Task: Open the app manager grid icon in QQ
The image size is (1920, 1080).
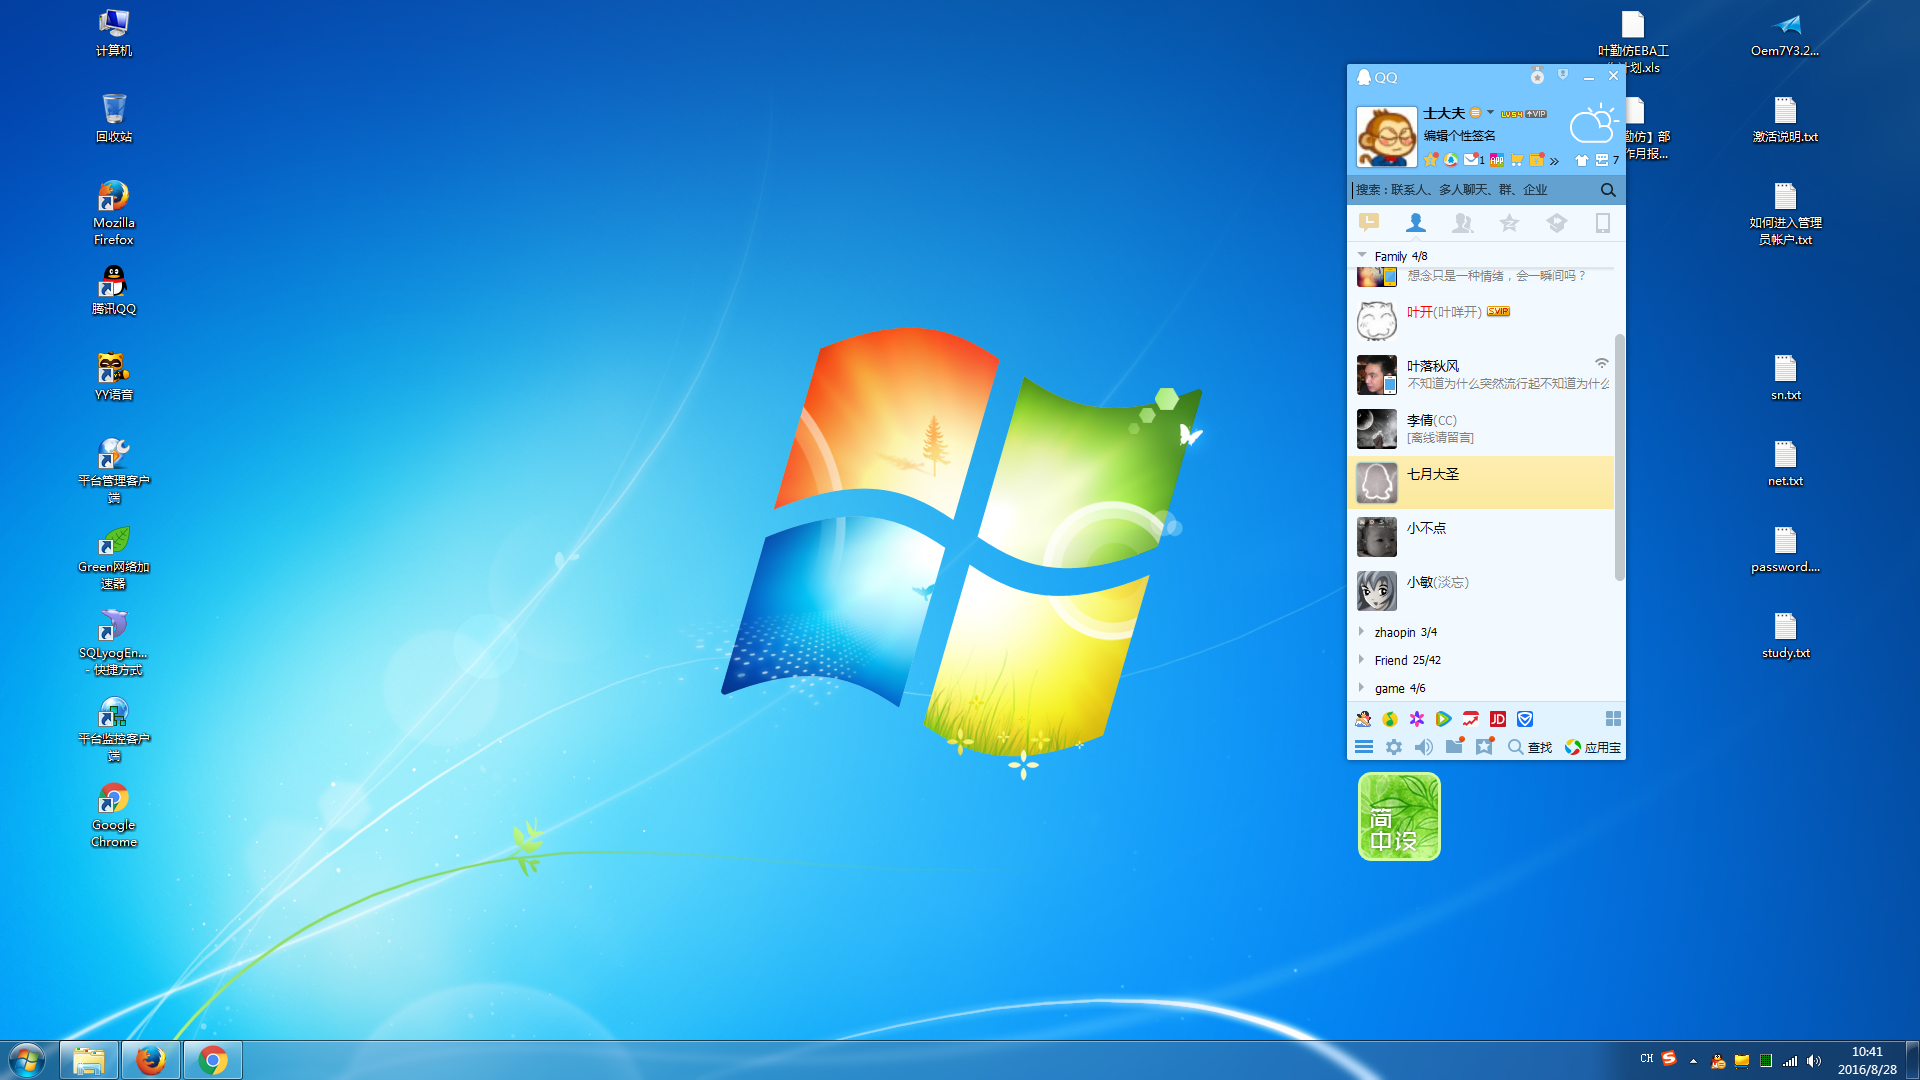Action: tap(1613, 719)
